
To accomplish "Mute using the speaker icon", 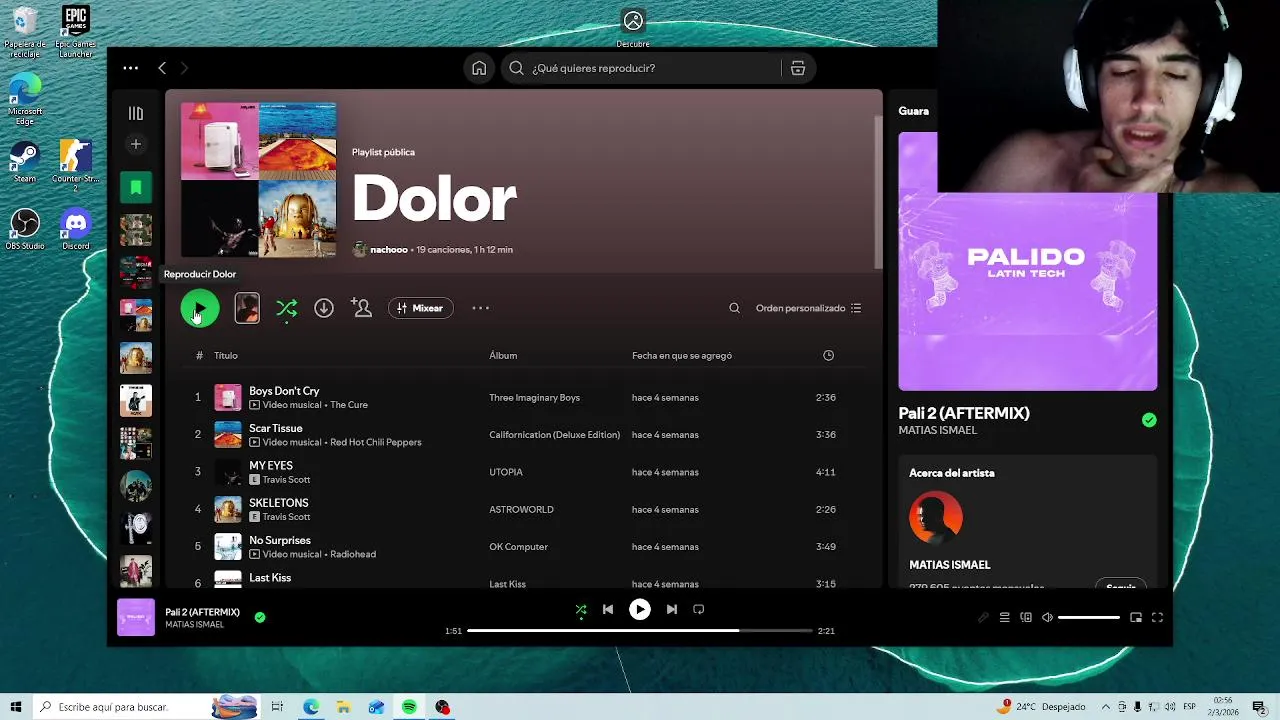I will (1047, 618).
